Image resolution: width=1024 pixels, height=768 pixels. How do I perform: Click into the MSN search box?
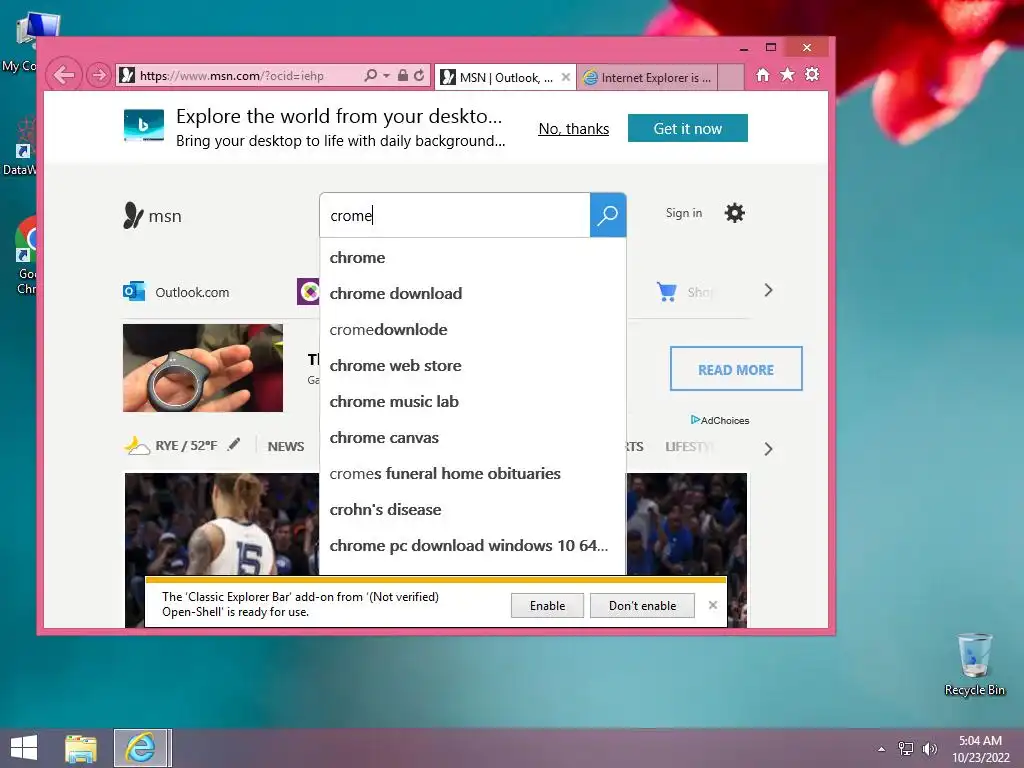click(x=455, y=216)
